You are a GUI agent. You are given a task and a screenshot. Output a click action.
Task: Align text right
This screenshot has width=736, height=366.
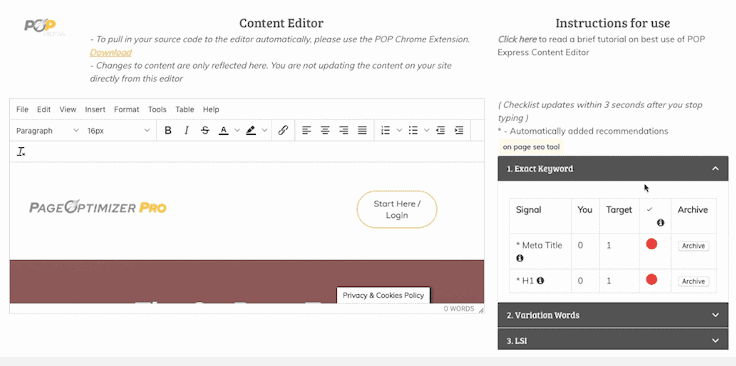coord(344,130)
